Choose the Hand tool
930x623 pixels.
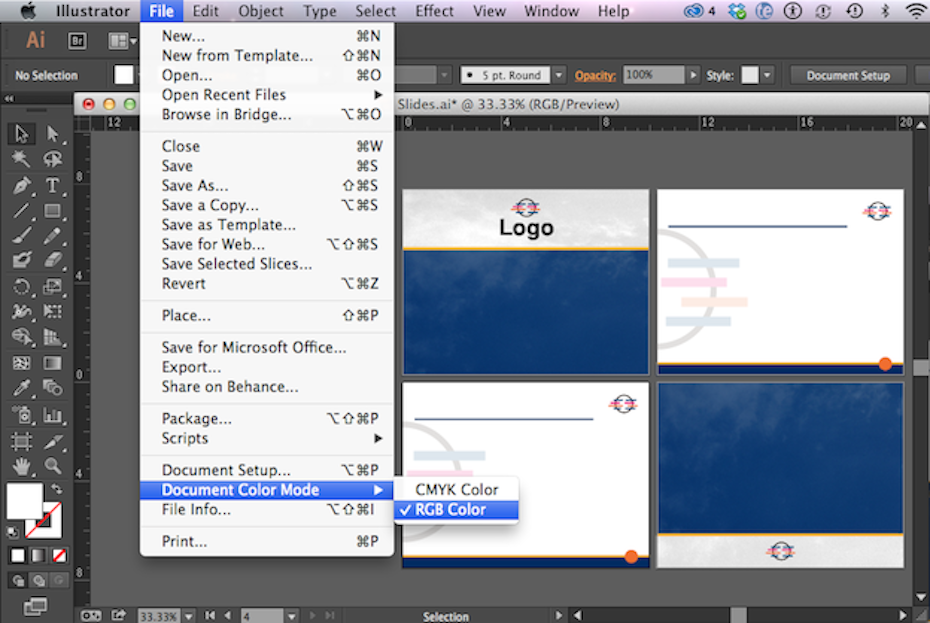(22, 466)
